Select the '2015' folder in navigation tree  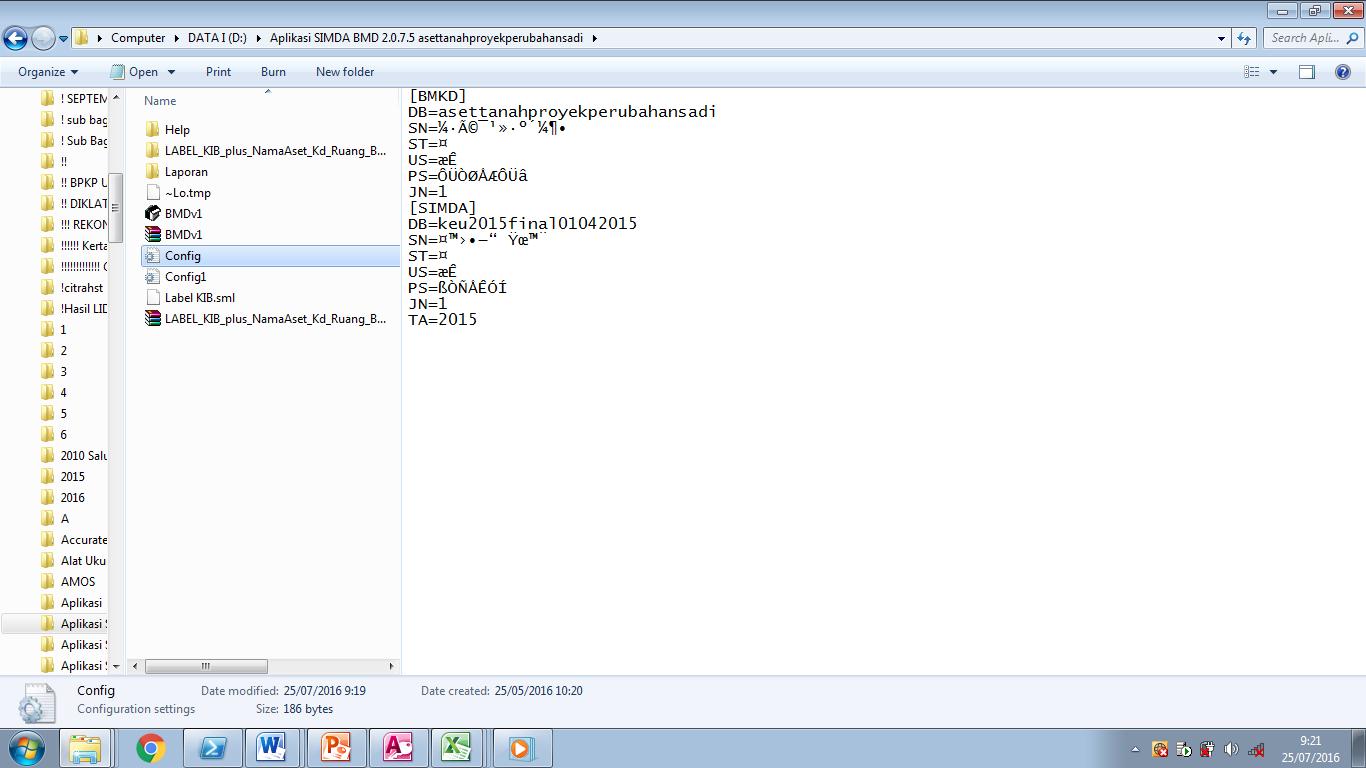63,477
